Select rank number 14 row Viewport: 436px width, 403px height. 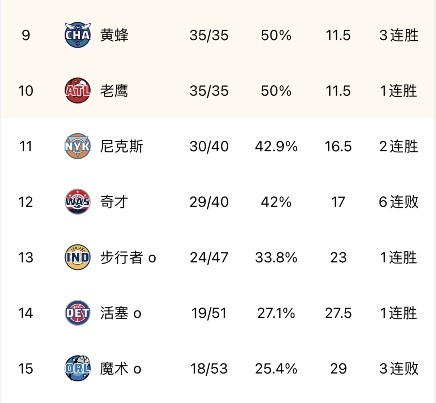pos(218,313)
